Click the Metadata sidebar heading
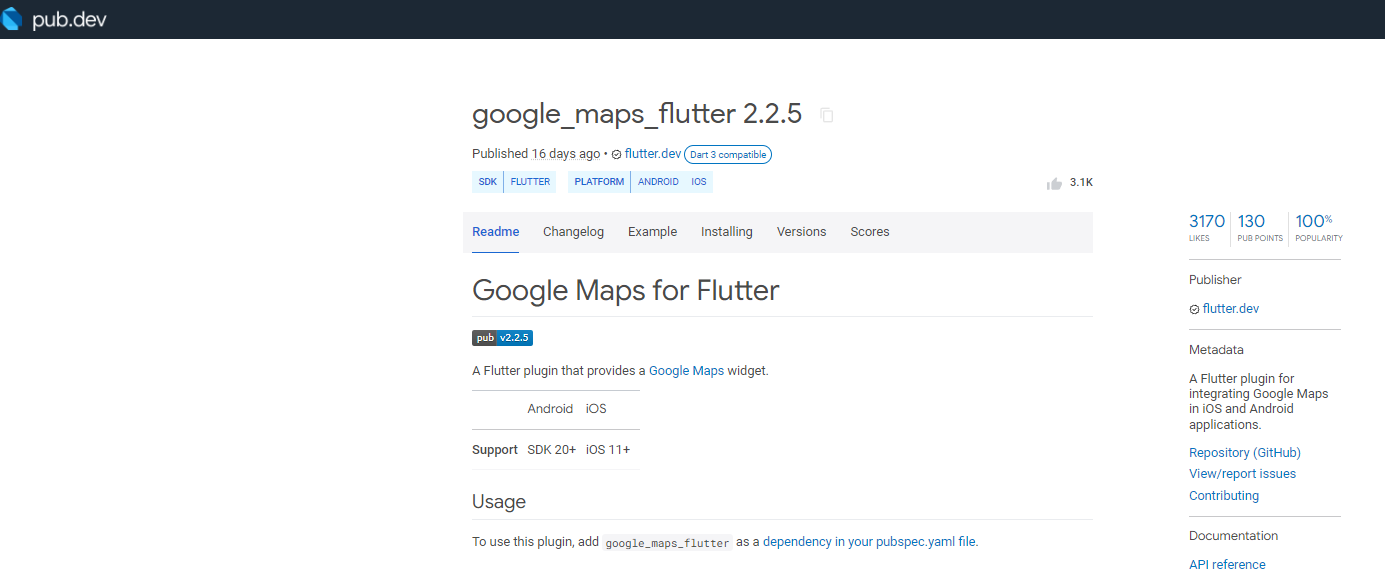The height and width of the screenshot is (569, 1385). 1216,350
